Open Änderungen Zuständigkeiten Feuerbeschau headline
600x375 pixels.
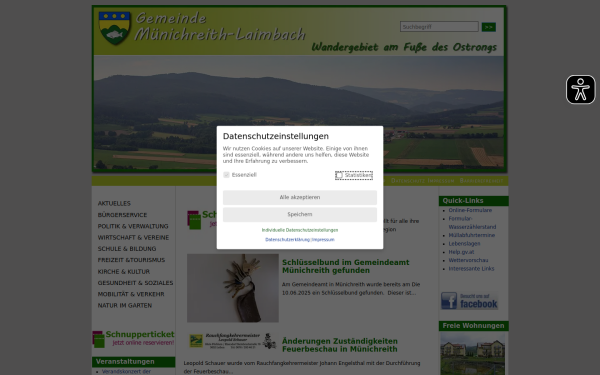coord(339,345)
